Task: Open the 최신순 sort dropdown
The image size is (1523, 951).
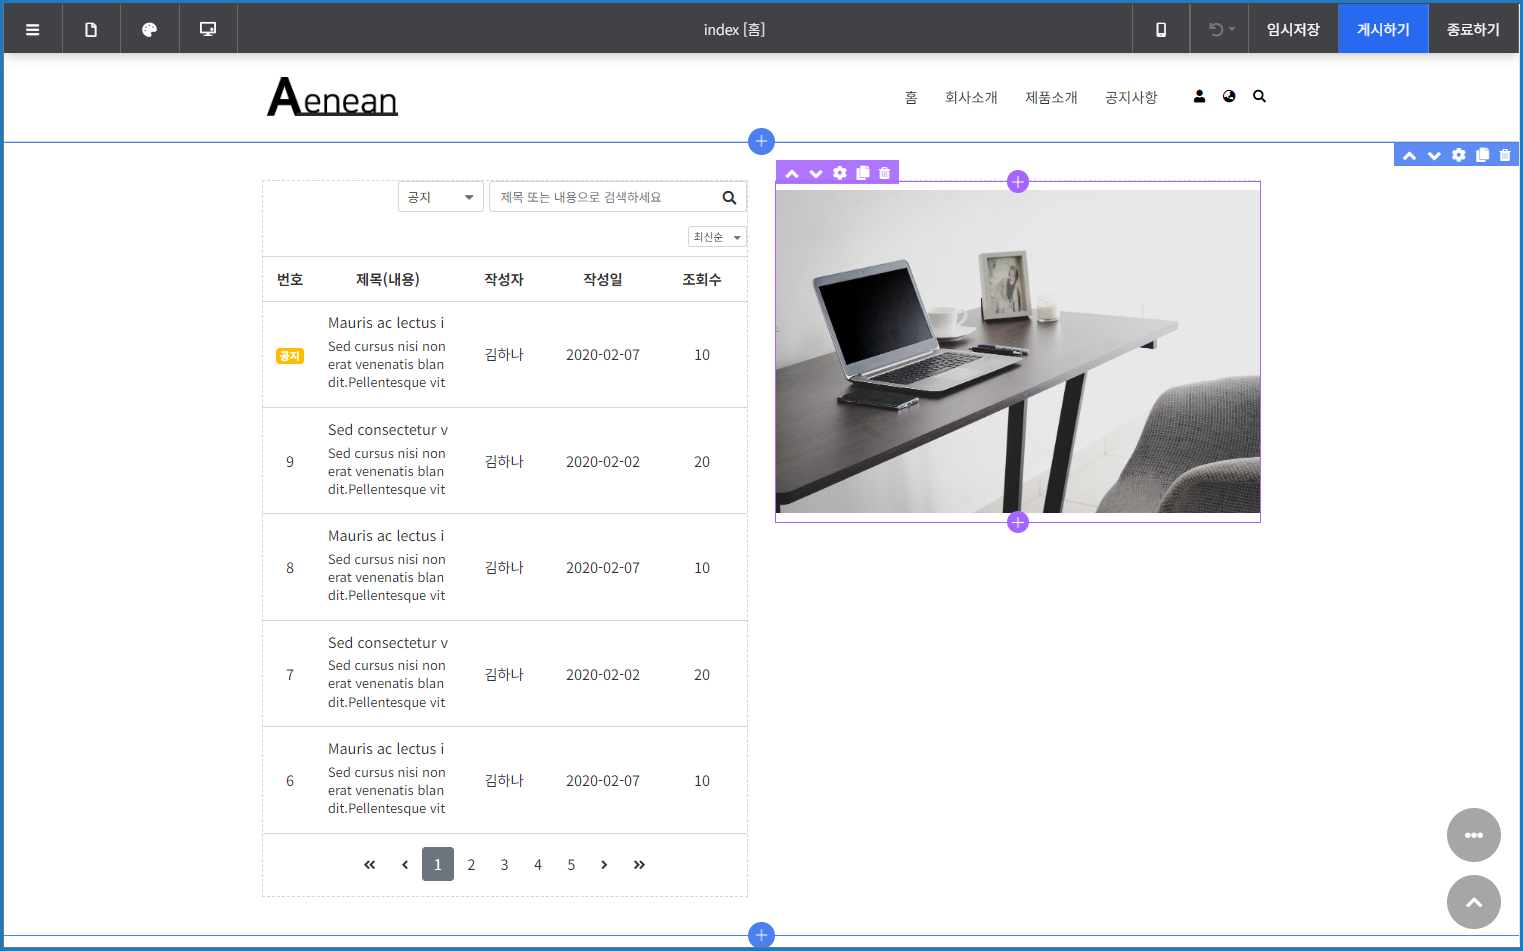Action: coord(717,237)
